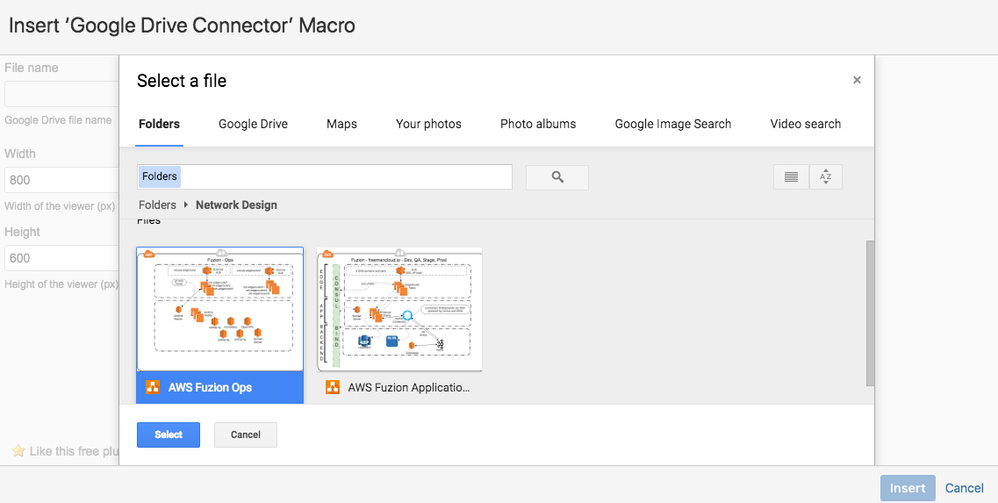
Task: Click the Folders search input field
Action: pyautogui.click(x=325, y=177)
